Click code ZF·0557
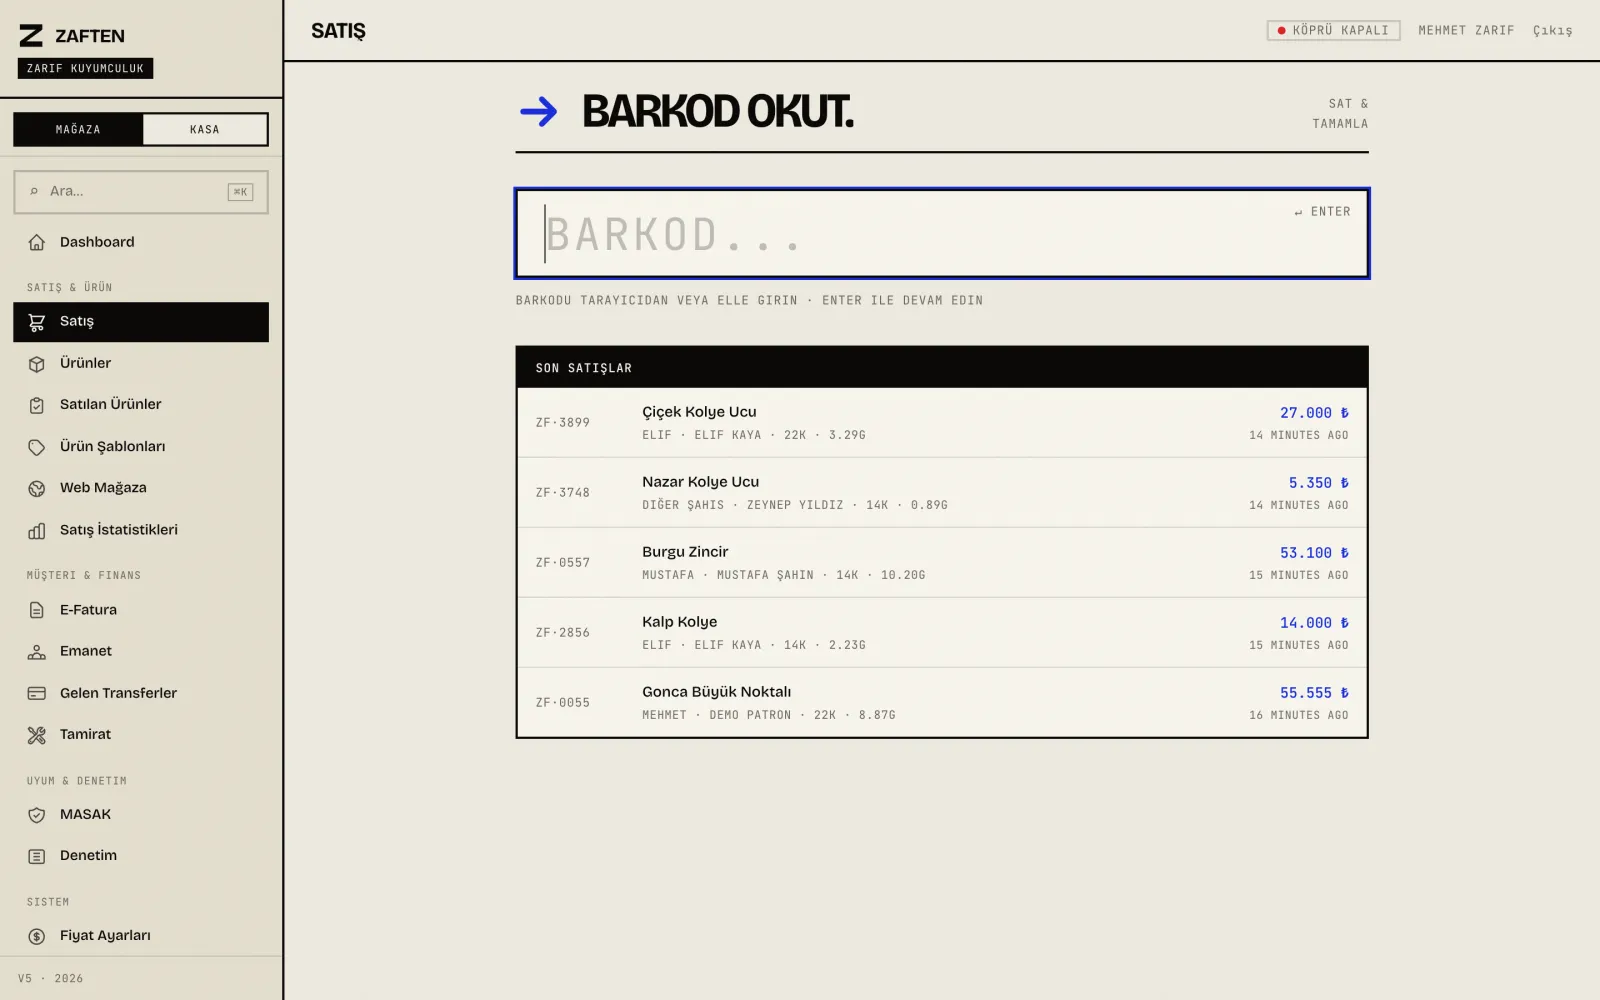1600x1000 pixels. [x=563, y=563]
